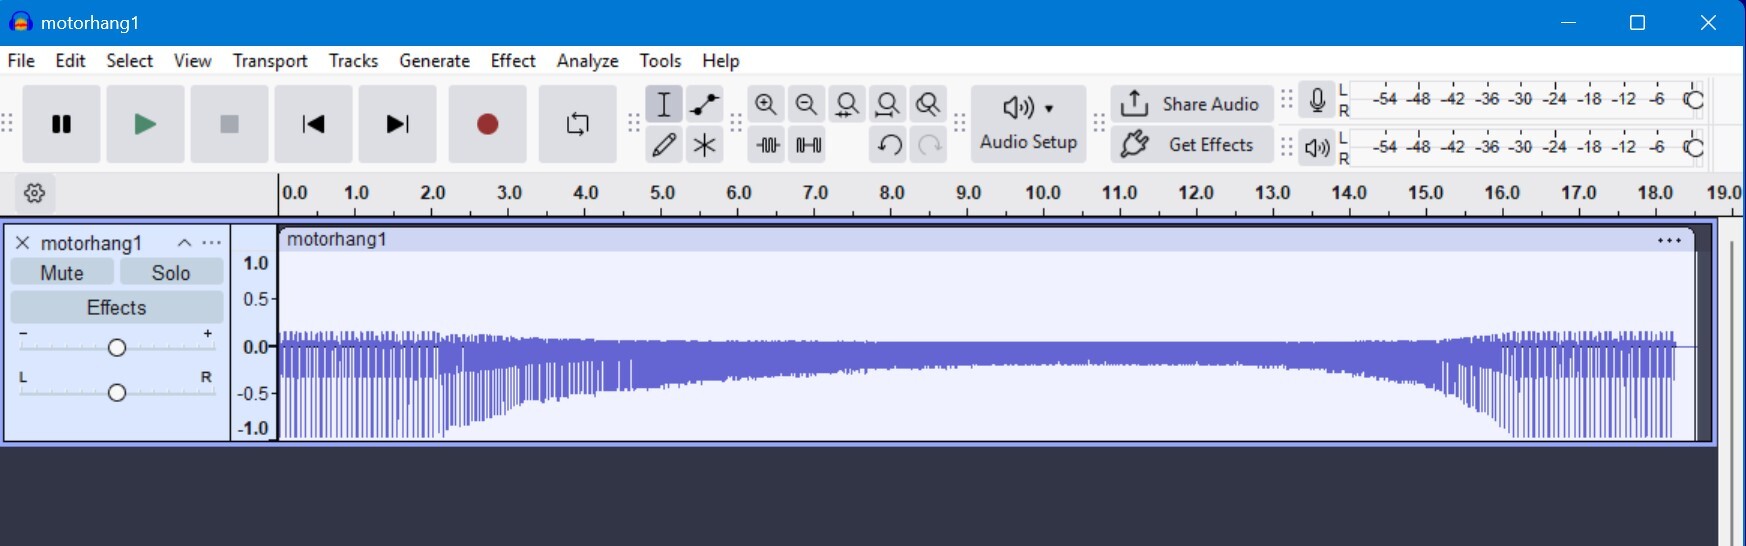
Task: Solo the motorhang1 track
Action: coord(171,273)
